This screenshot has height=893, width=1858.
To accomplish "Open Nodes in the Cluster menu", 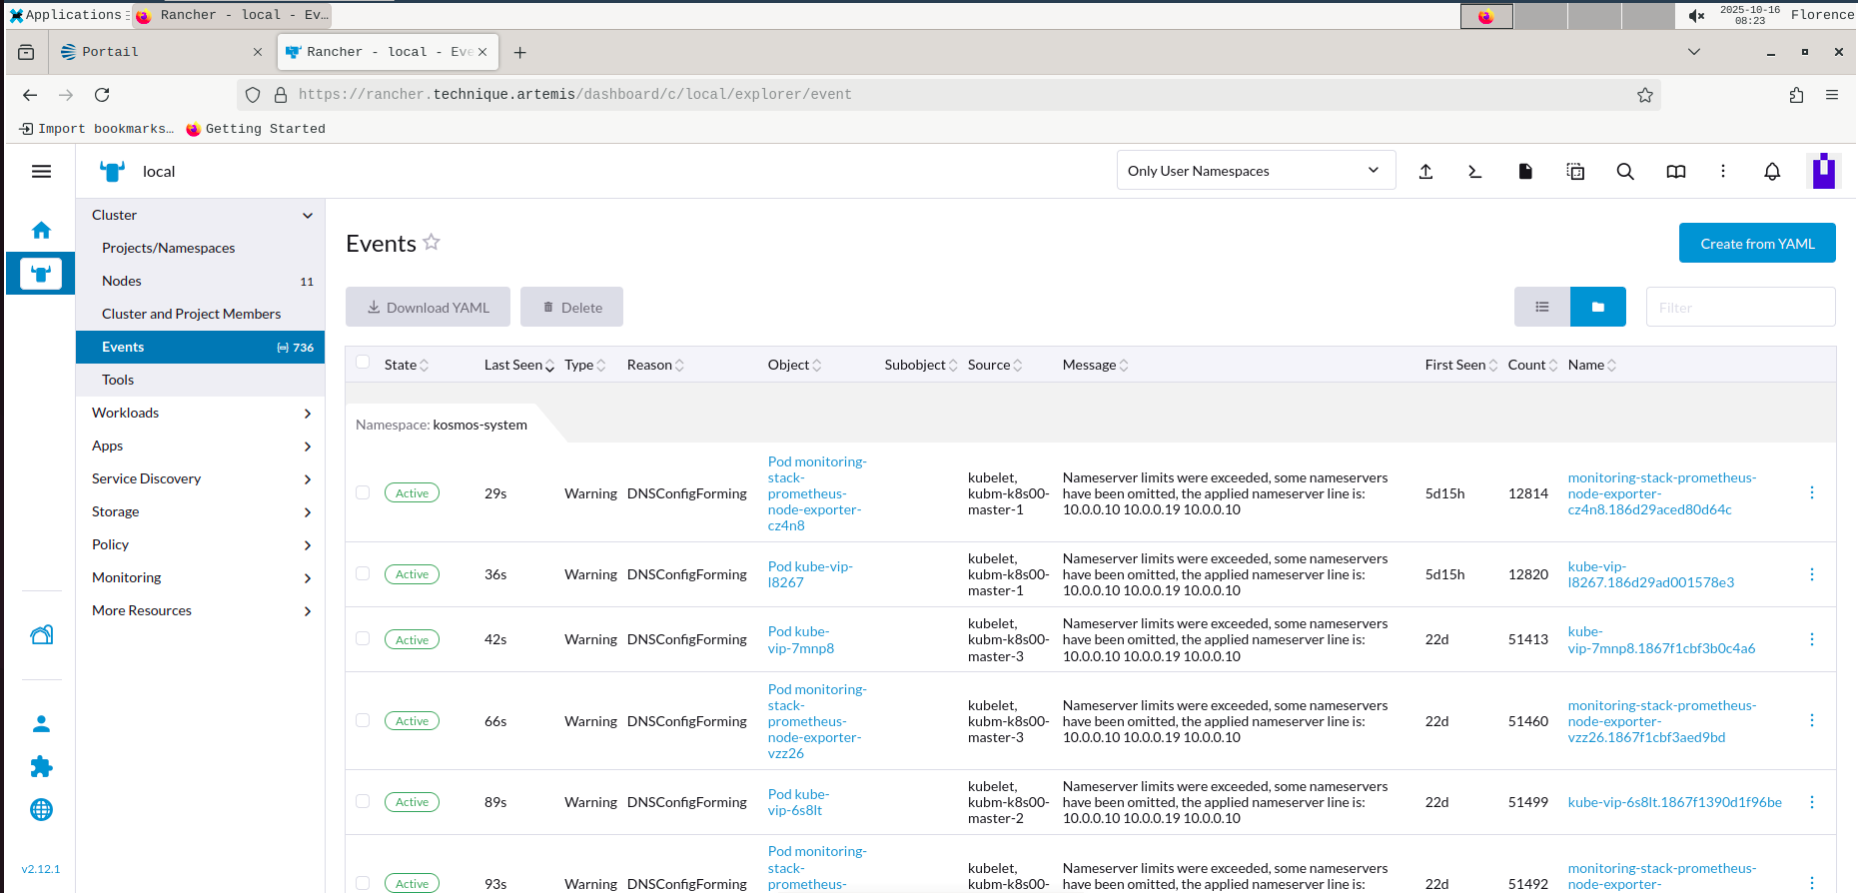I will [122, 281].
